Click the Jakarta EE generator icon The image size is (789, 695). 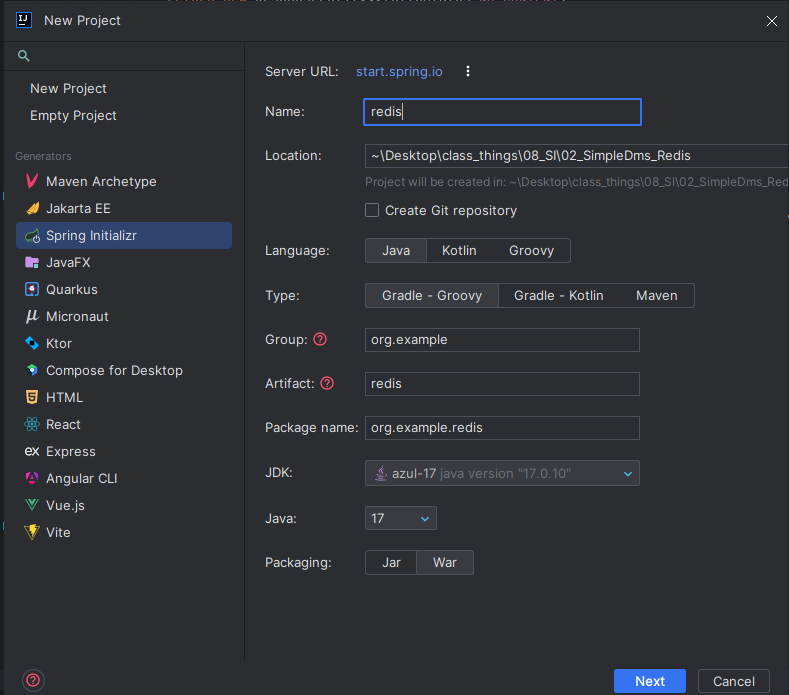32,208
